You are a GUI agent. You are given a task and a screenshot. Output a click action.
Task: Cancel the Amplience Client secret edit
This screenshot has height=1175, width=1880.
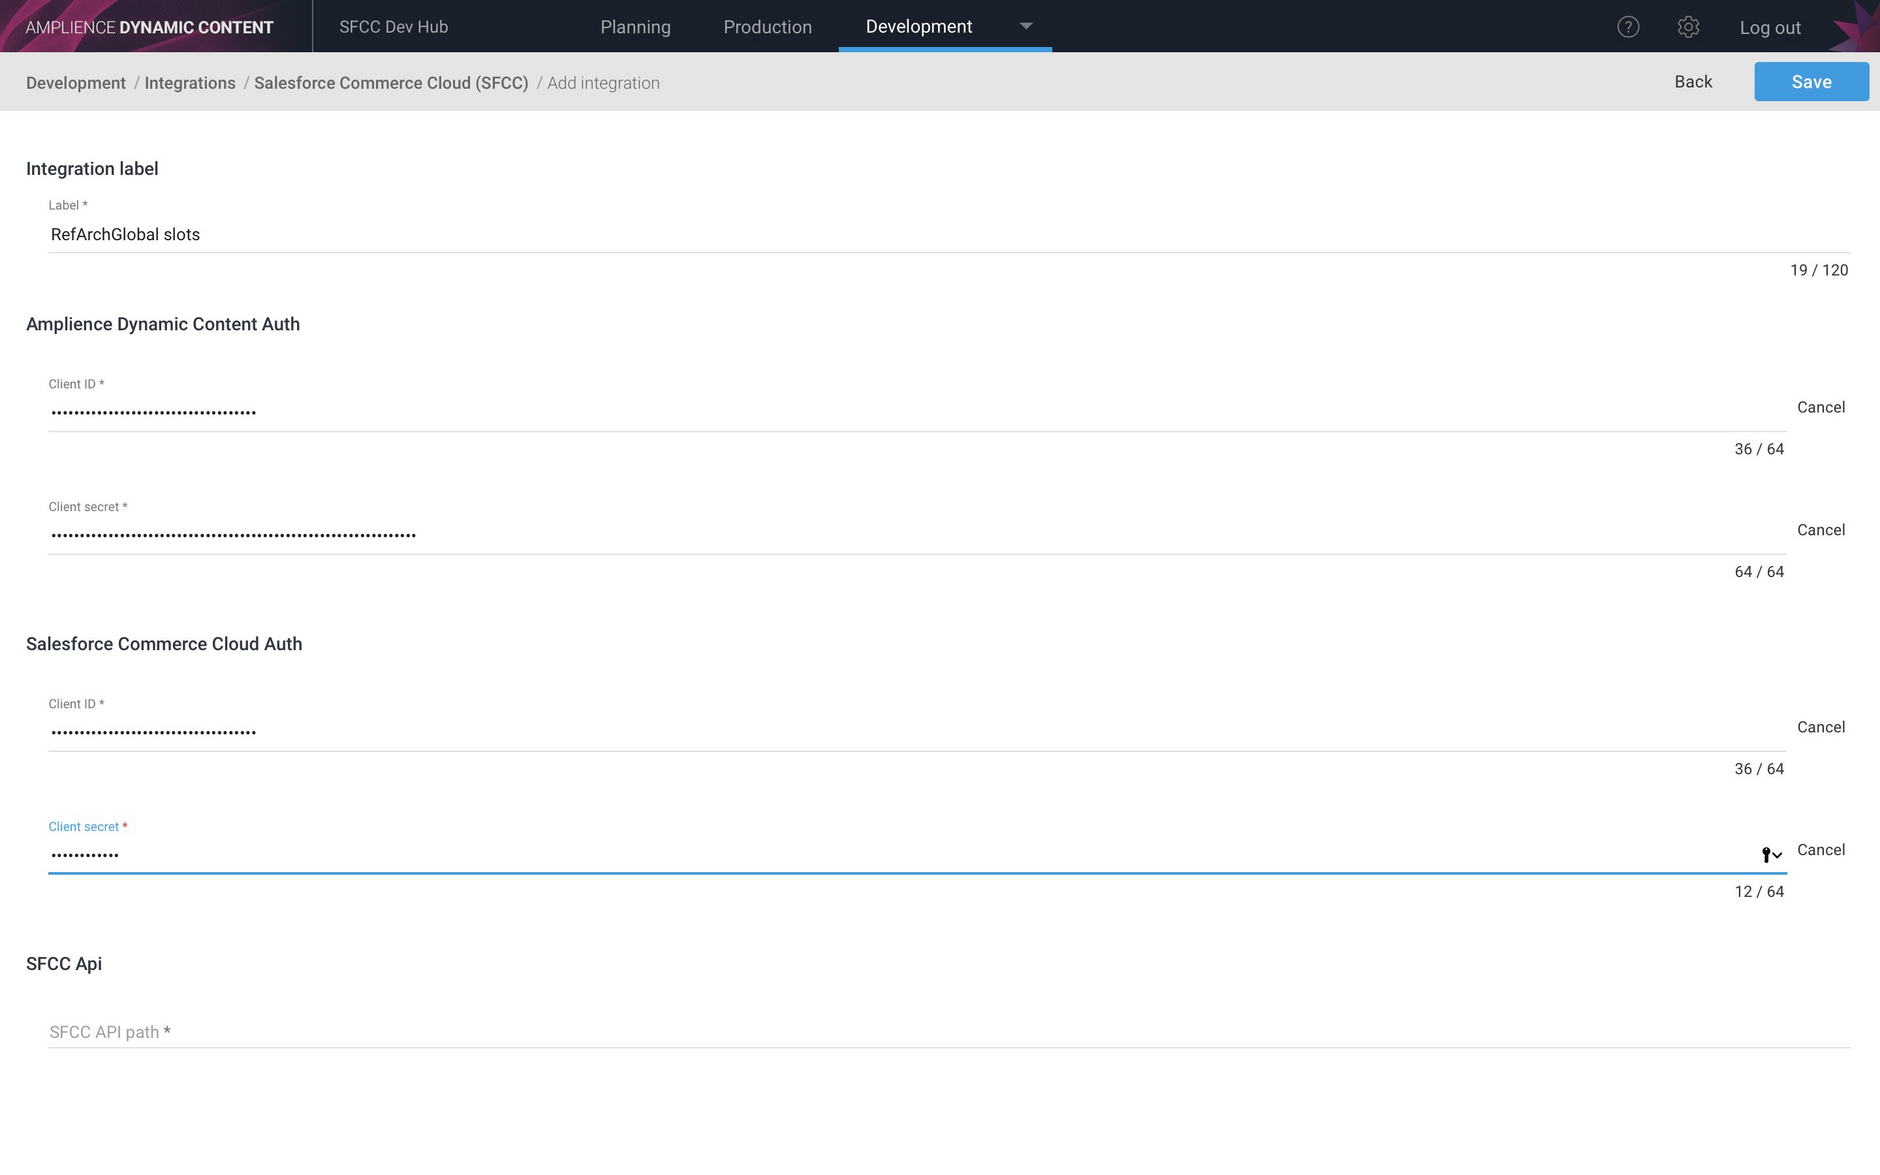point(1820,530)
